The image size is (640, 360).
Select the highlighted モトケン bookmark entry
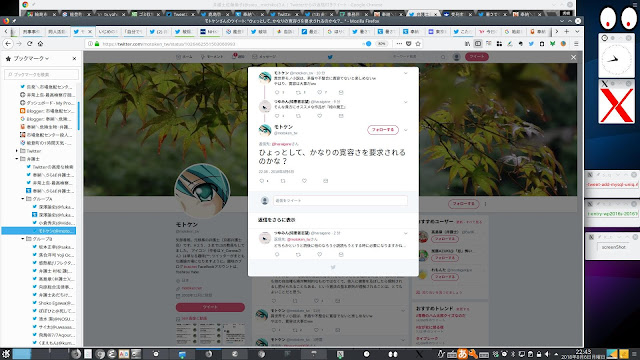39,231
